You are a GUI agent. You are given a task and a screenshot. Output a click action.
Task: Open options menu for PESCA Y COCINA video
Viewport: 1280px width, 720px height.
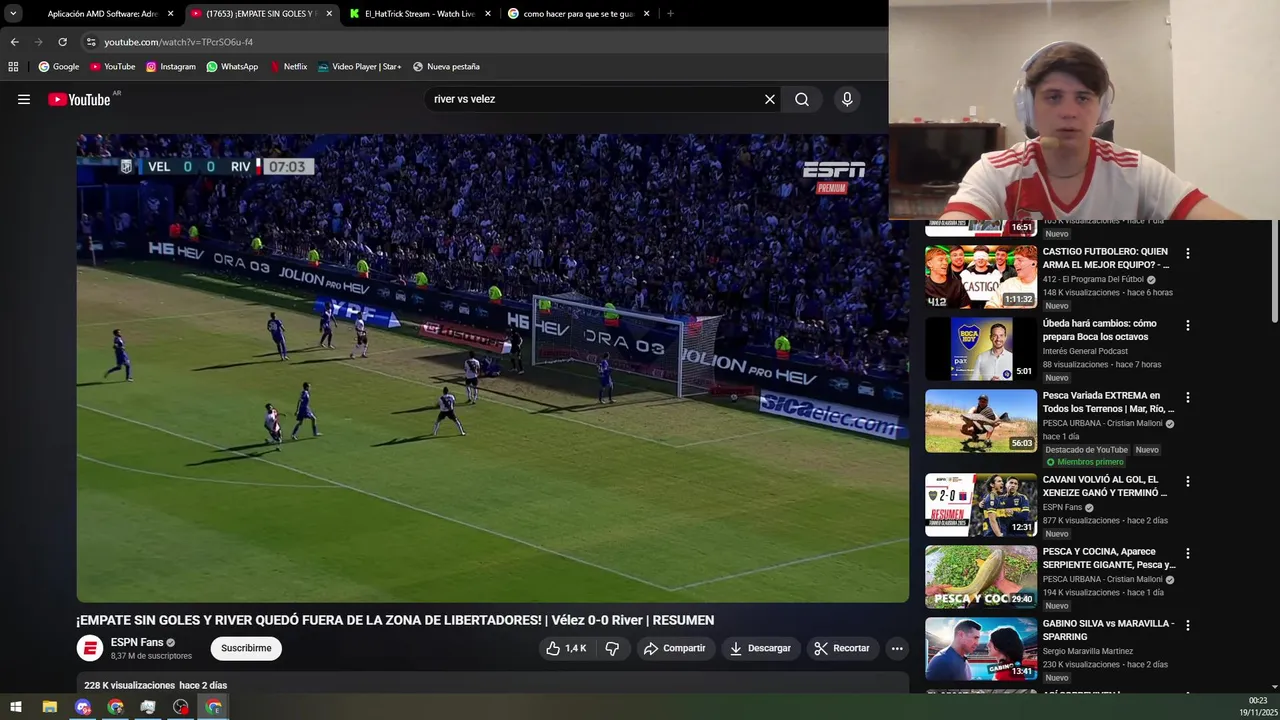pos(1188,554)
